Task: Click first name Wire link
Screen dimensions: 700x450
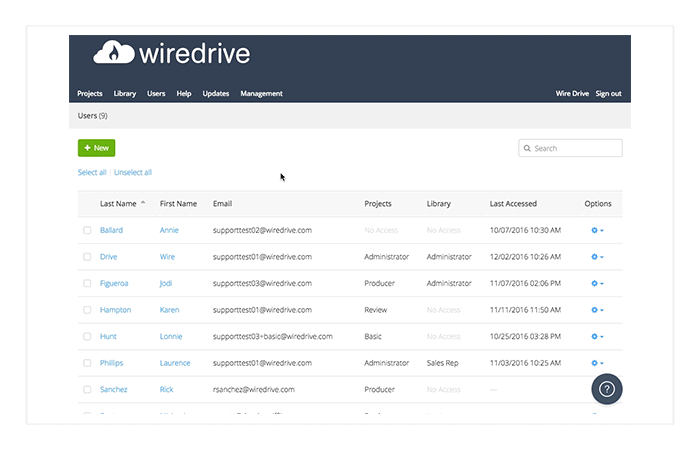Action: click(x=167, y=257)
